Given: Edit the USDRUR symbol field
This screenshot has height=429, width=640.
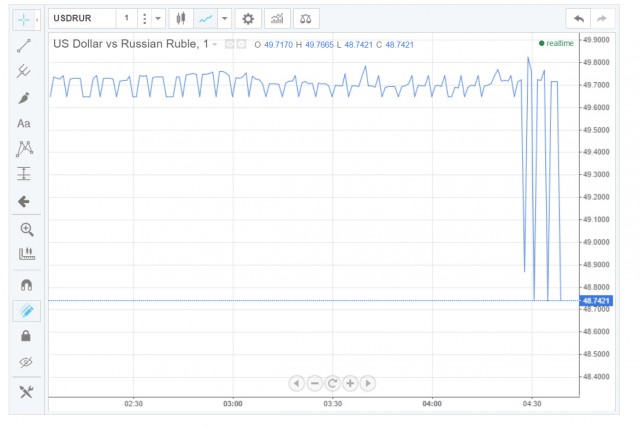Looking at the screenshot, I should click(82, 18).
